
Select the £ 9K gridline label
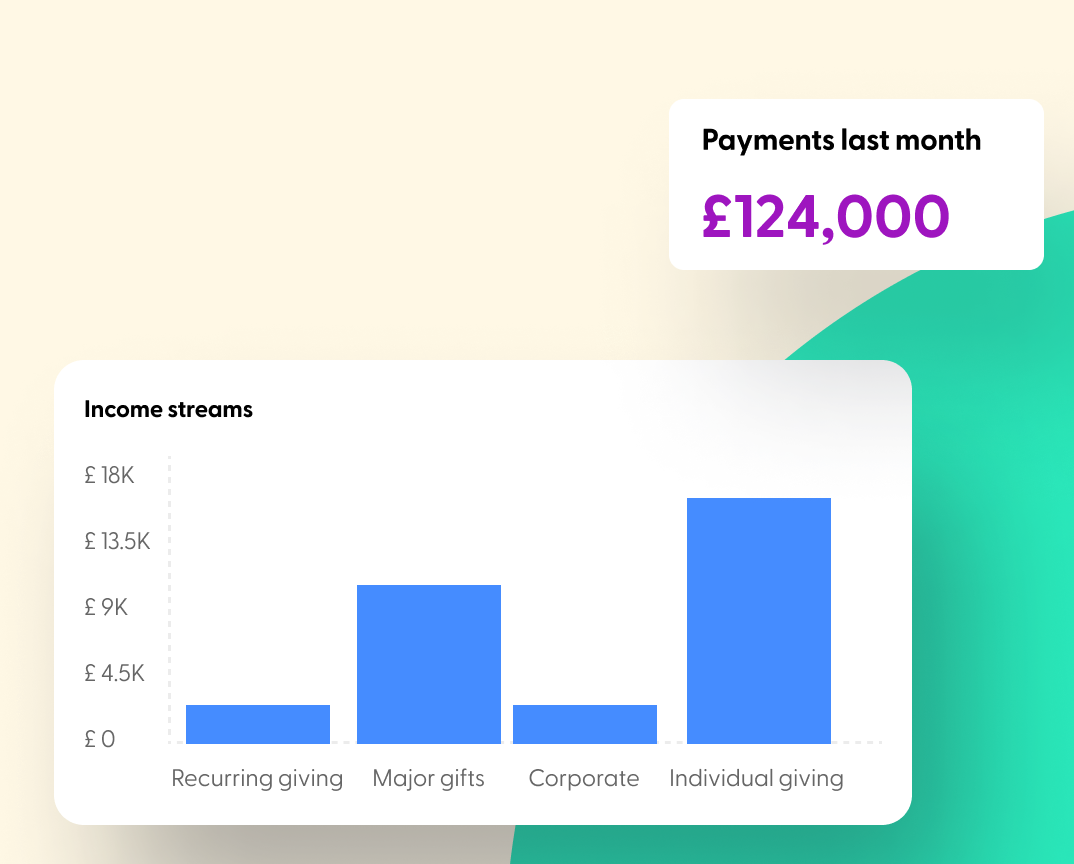pos(106,607)
